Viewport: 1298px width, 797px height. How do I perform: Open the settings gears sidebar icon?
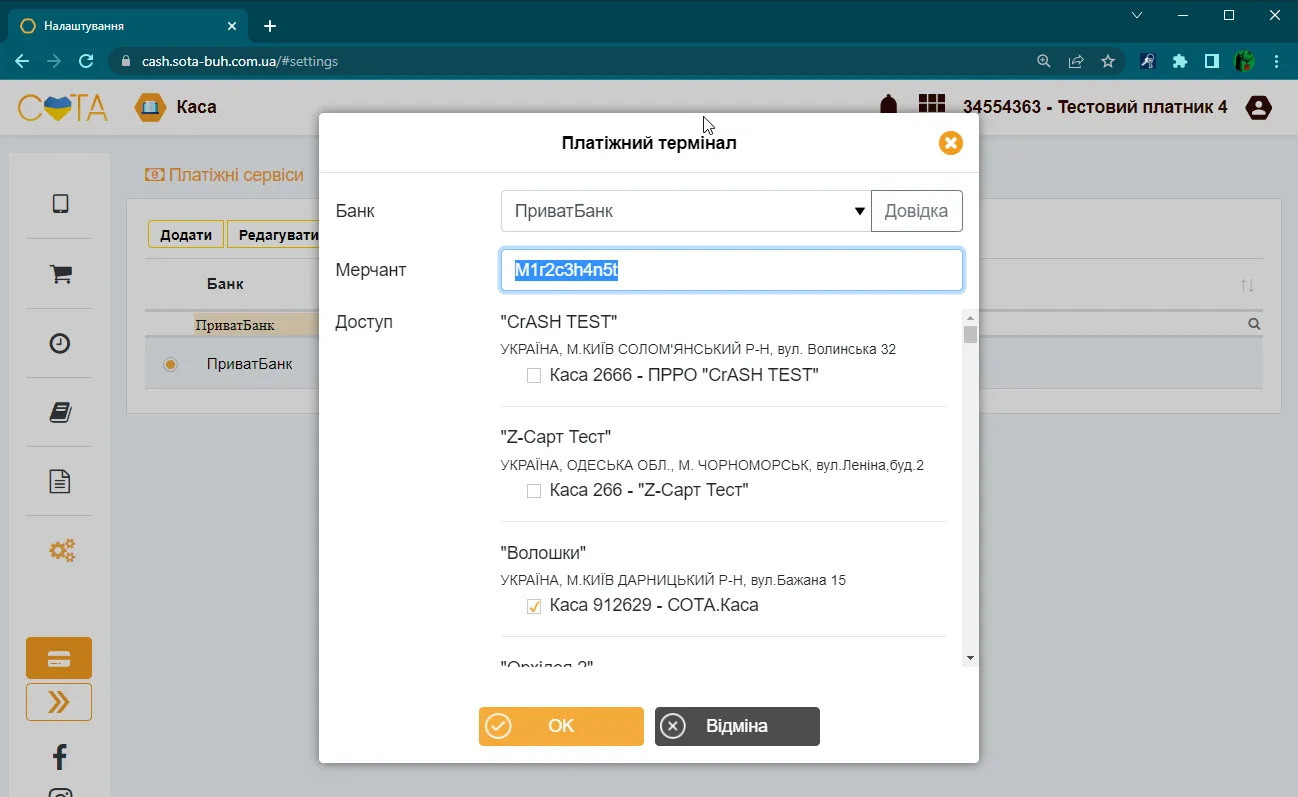click(x=62, y=550)
